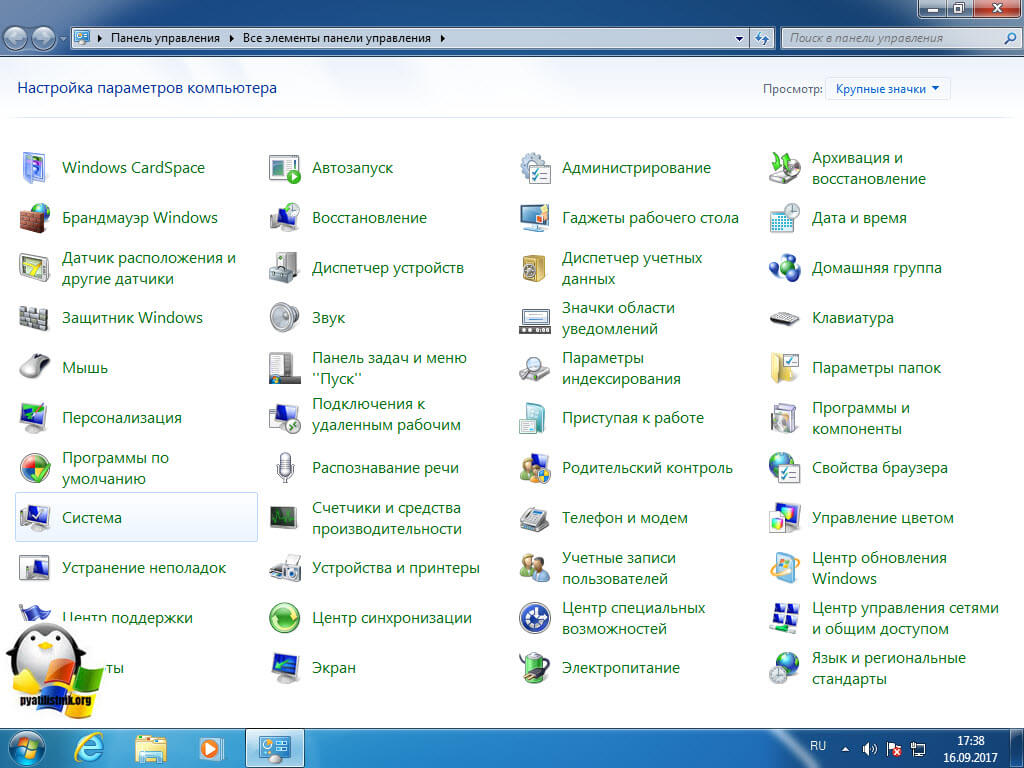Click the Диспетчер устройств icon
This screenshot has width=1024, height=768.
284,268
